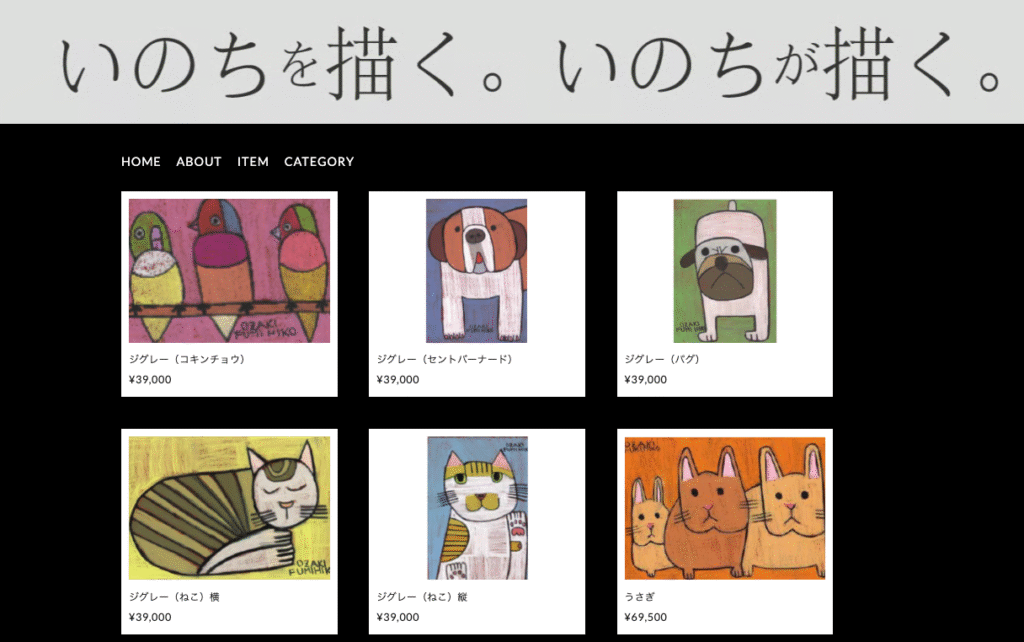Open the CATEGORY menu
Image resolution: width=1024 pixels, height=642 pixels.
(x=319, y=161)
